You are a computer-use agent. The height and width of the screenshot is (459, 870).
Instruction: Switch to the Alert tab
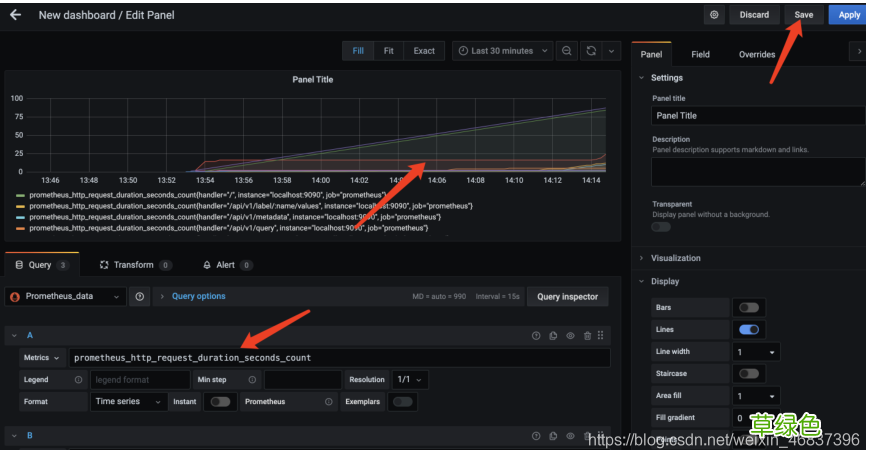[226, 265]
